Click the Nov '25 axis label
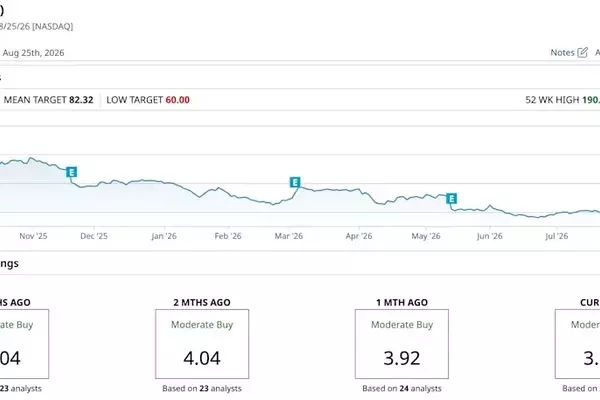600x400 pixels. point(33,236)
